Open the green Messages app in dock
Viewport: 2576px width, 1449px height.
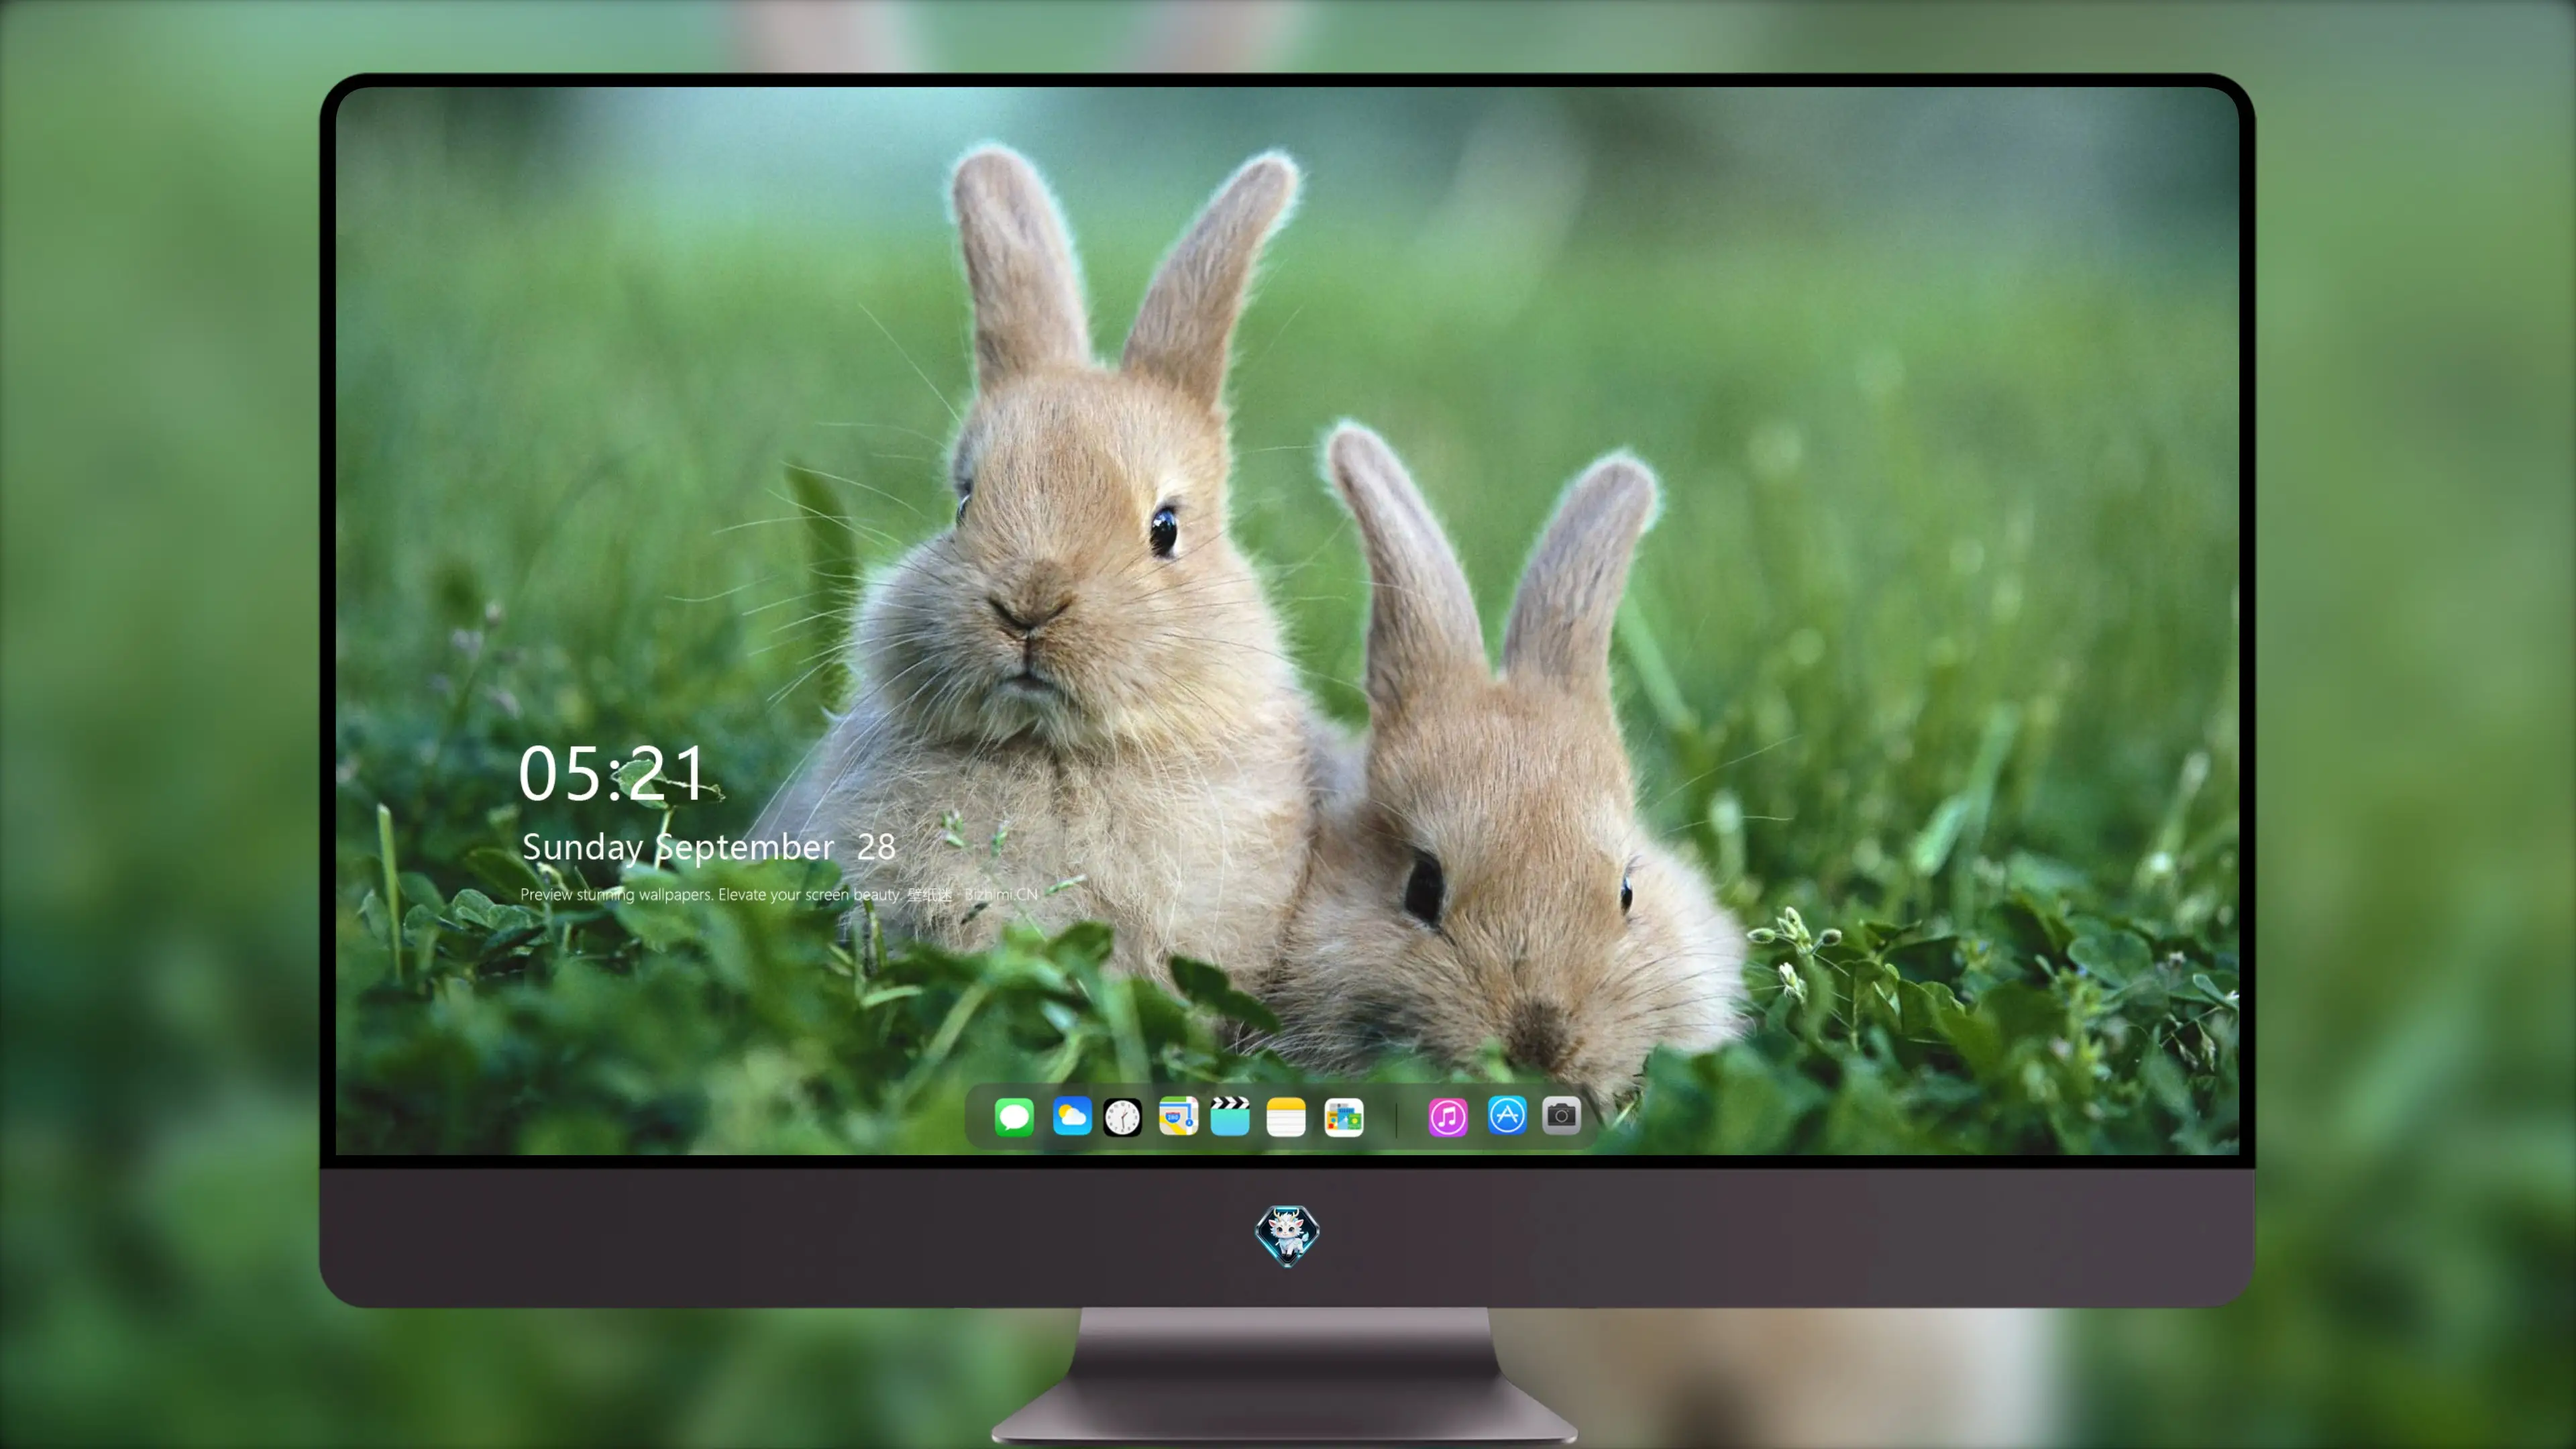click(x=1014, y=1116)
